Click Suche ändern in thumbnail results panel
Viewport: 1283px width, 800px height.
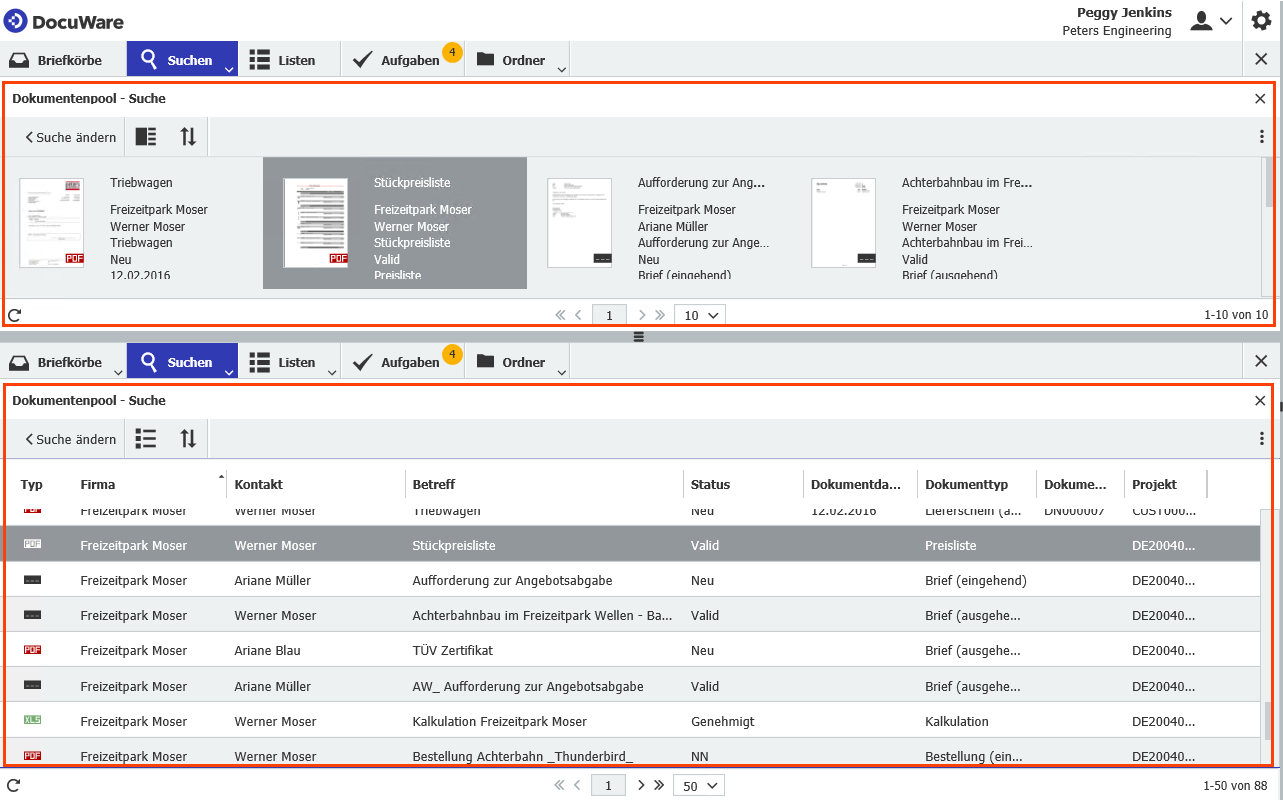click(x=70, y=137)
